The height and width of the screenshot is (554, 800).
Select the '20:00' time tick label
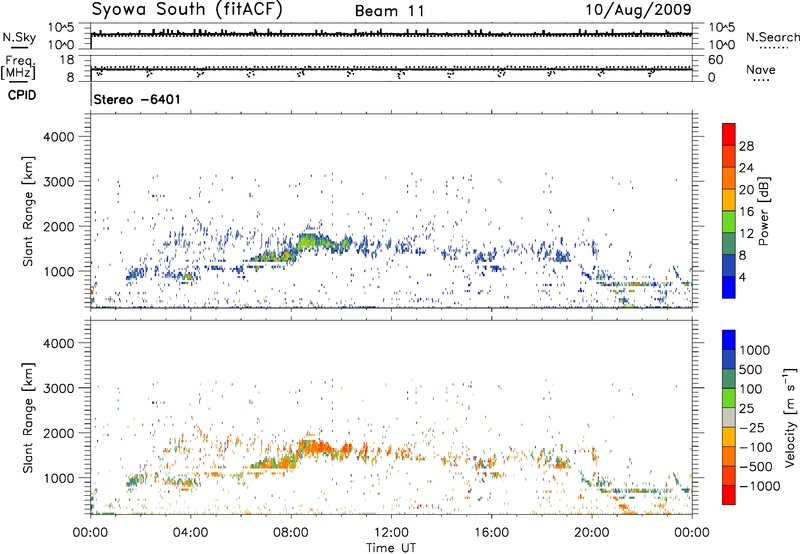[591, 533]
